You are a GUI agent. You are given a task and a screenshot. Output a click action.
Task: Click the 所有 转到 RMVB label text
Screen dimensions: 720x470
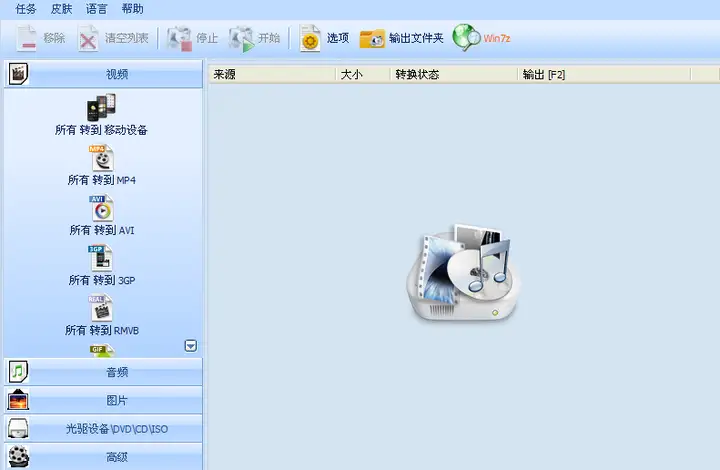[101, 330]
